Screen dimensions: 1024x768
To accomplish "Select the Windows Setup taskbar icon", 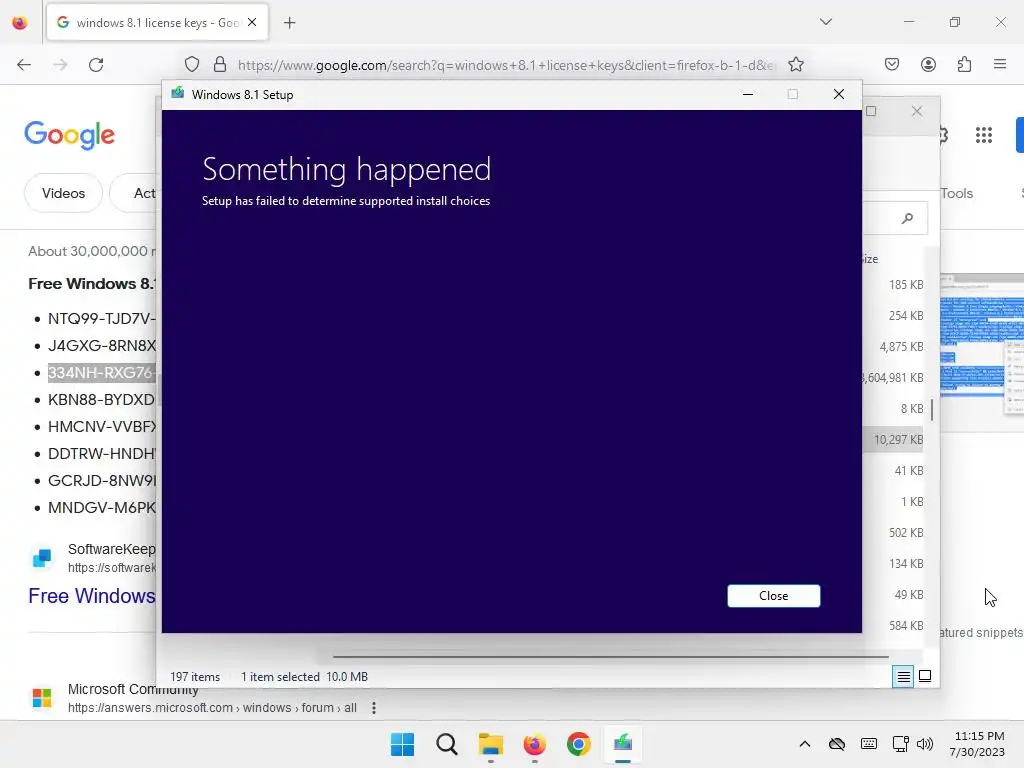I will 623,744.
